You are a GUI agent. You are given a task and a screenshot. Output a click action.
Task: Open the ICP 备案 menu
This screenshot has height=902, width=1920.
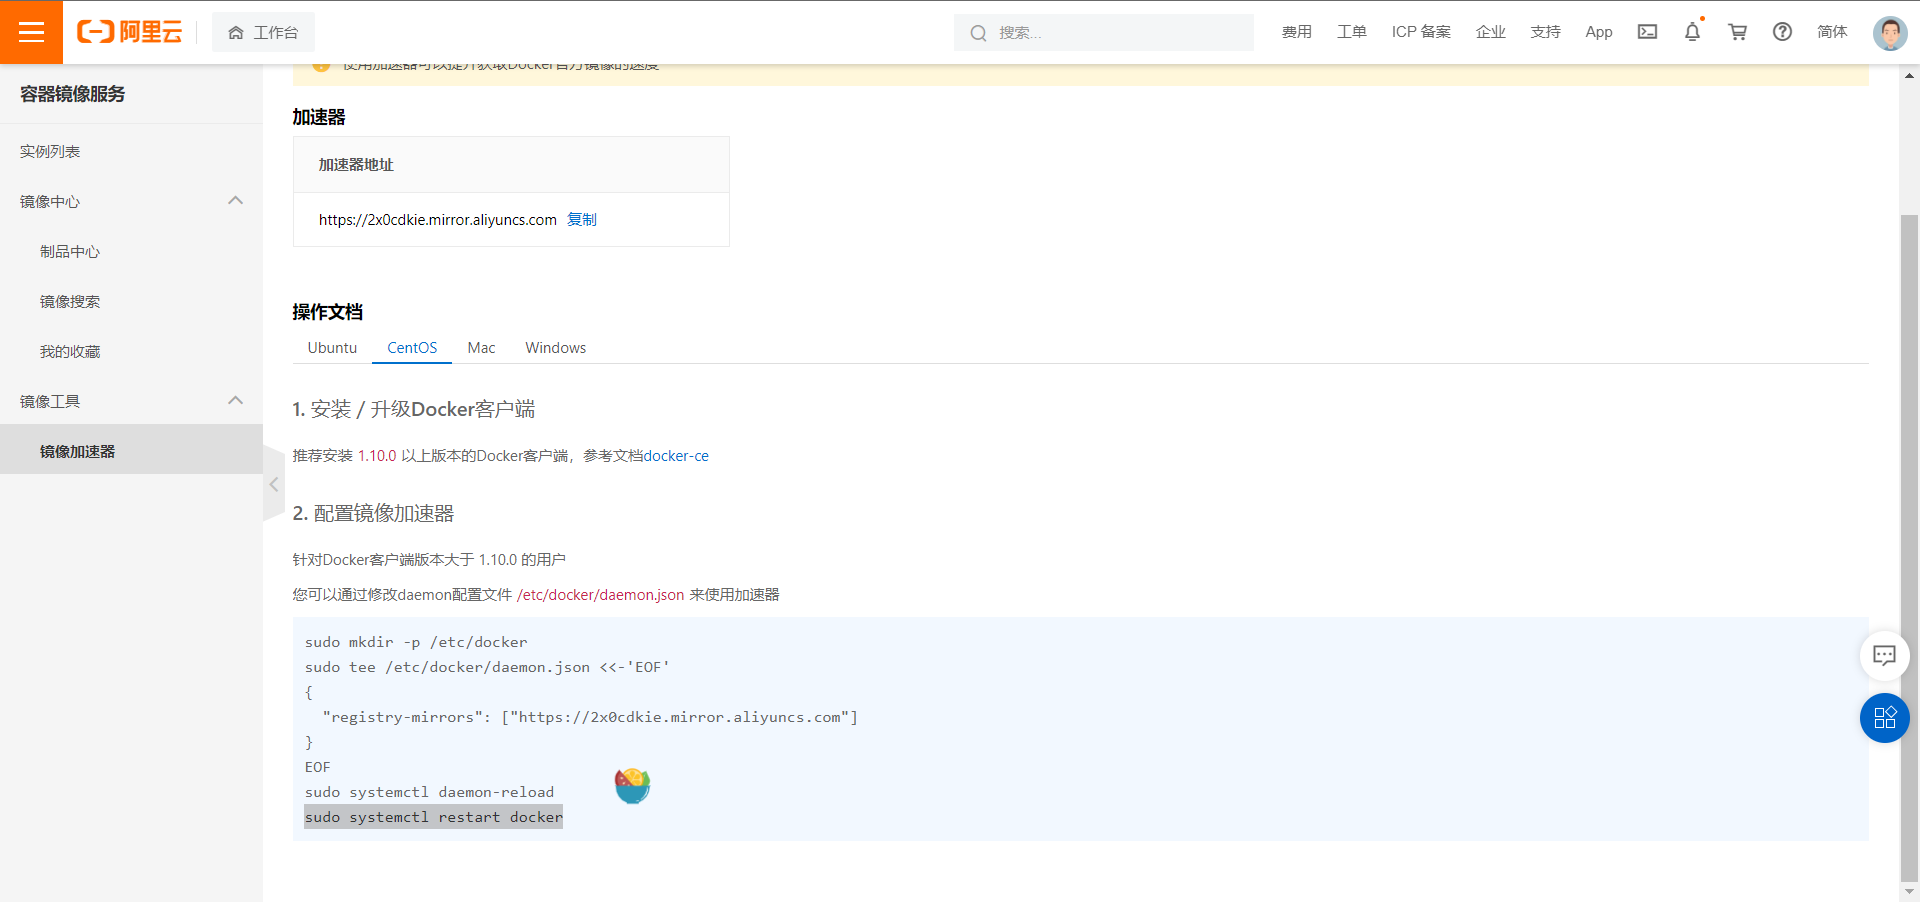pos(1420,32)
